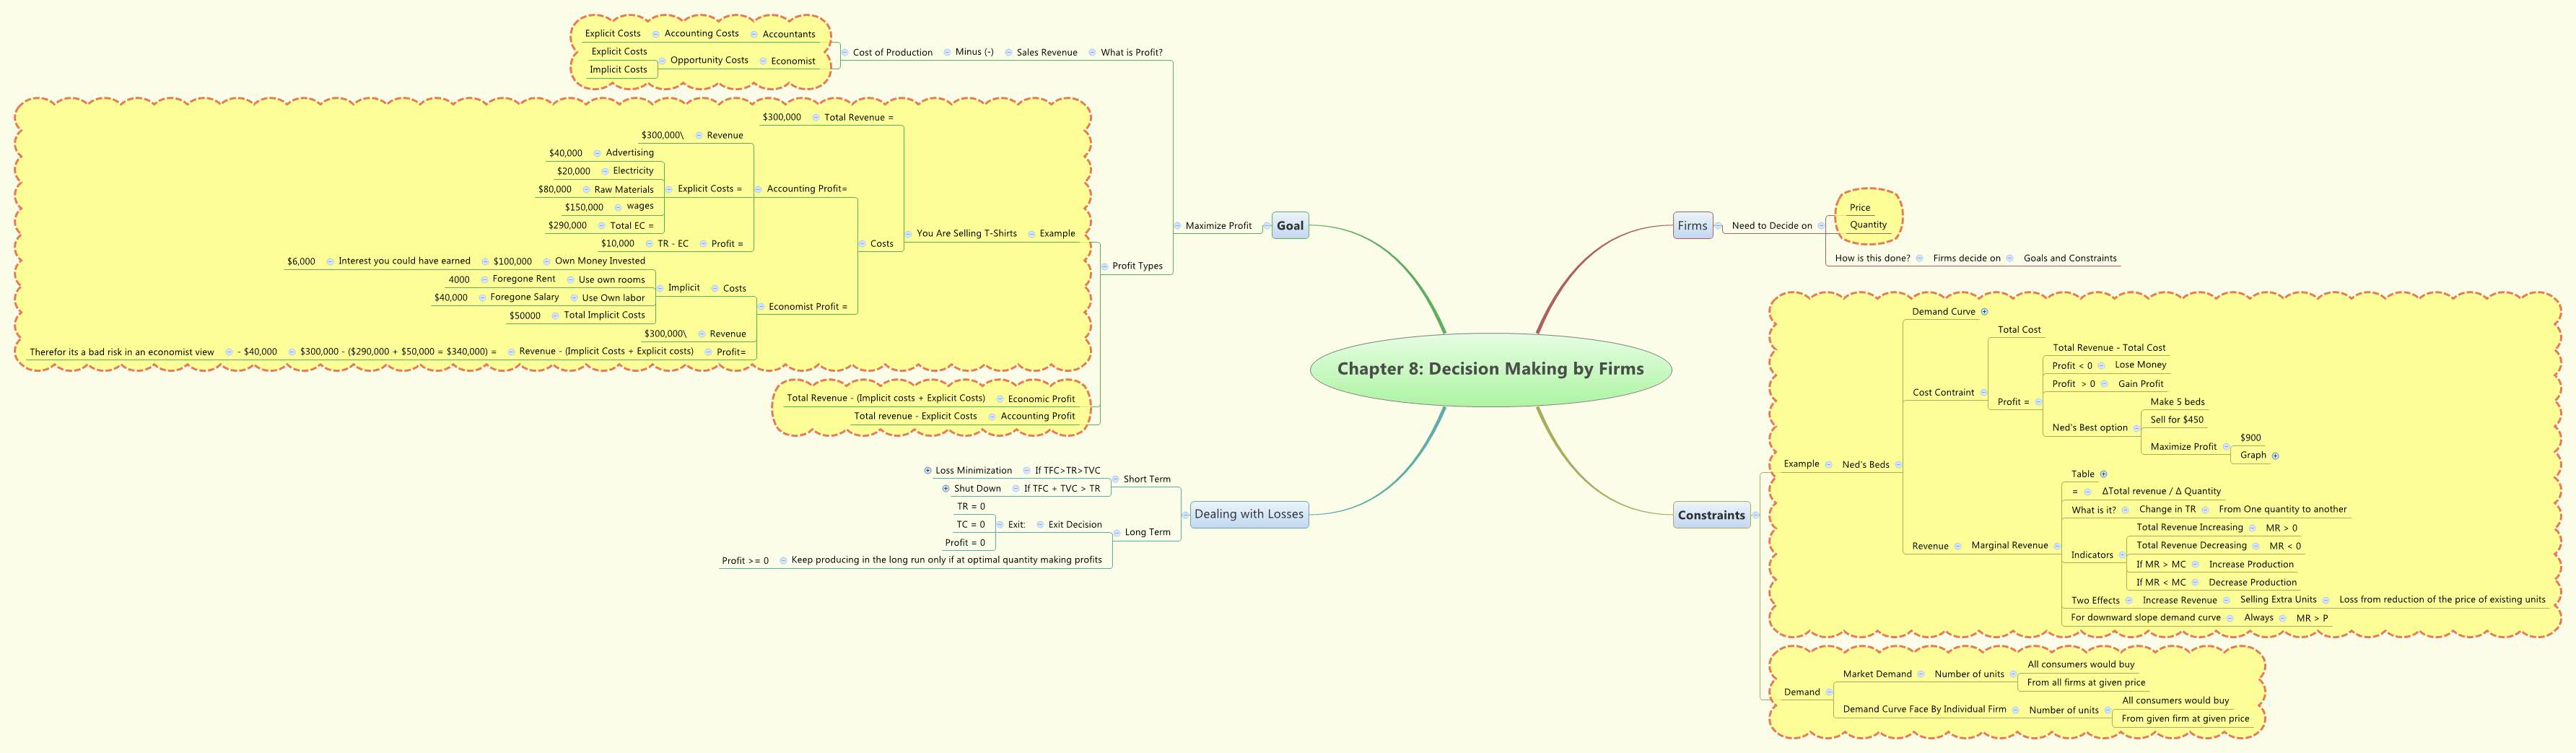Collapse the Cost Contraint branch

[1983, 393]
